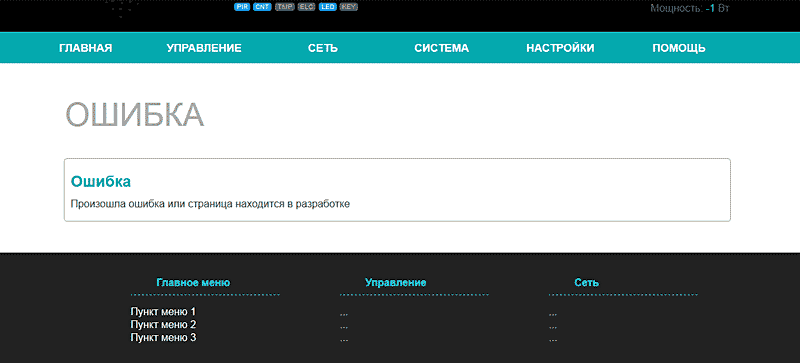Click the footer link Пункт меню 3

(x=163, y=337)
